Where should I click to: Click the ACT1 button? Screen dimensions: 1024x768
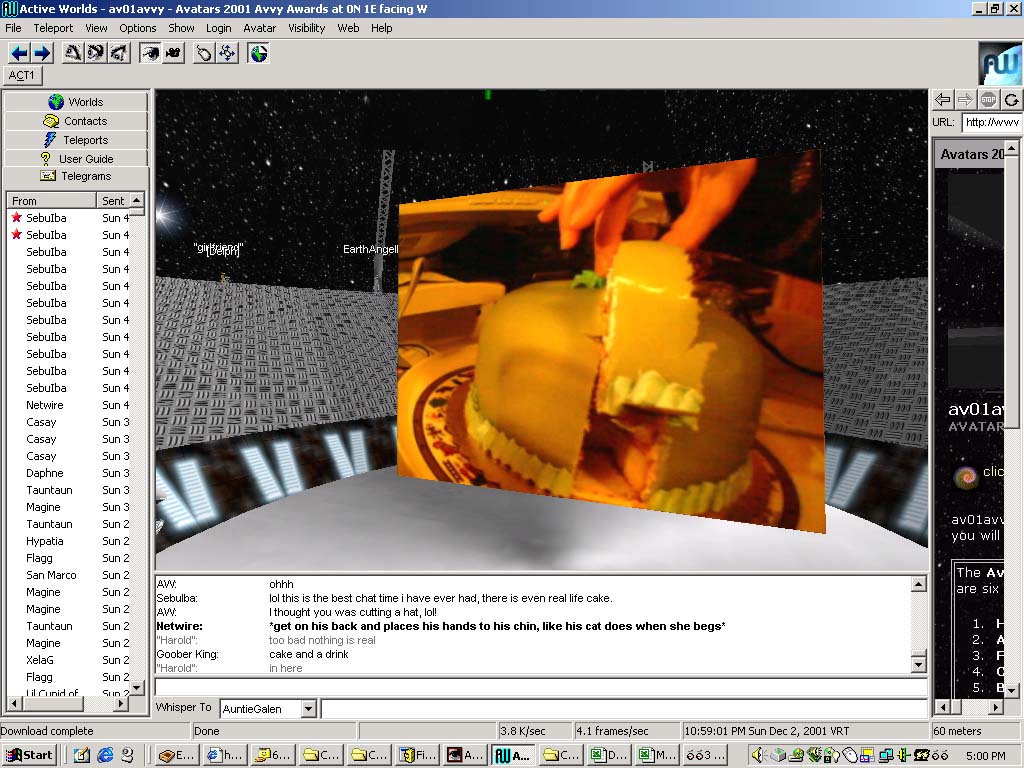click(x=22, y=76)
